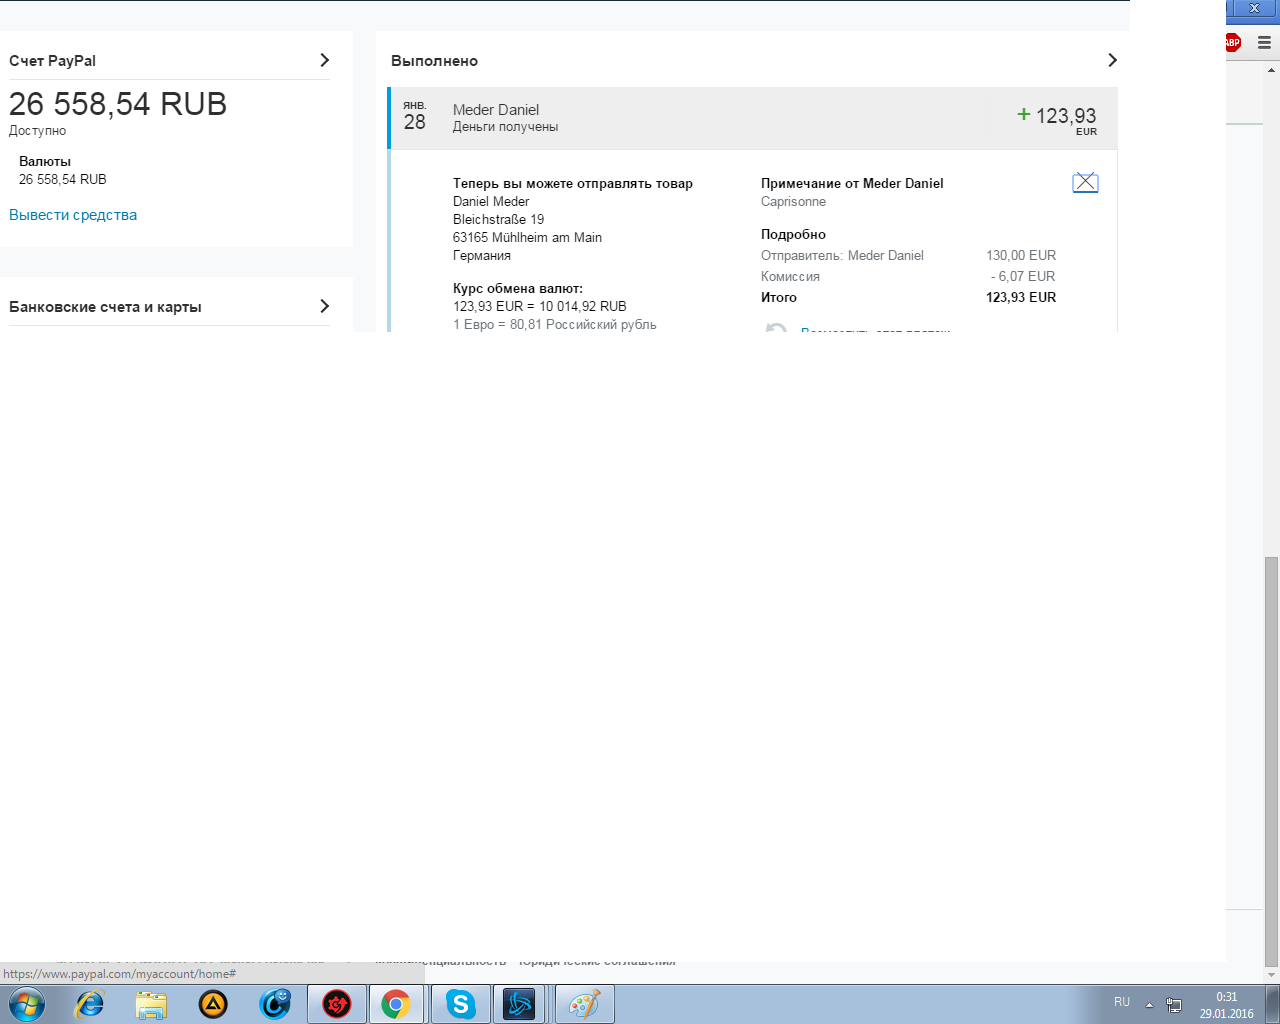
Task: Switch to Paint in the taskbar
Action: coord(584,1004)
